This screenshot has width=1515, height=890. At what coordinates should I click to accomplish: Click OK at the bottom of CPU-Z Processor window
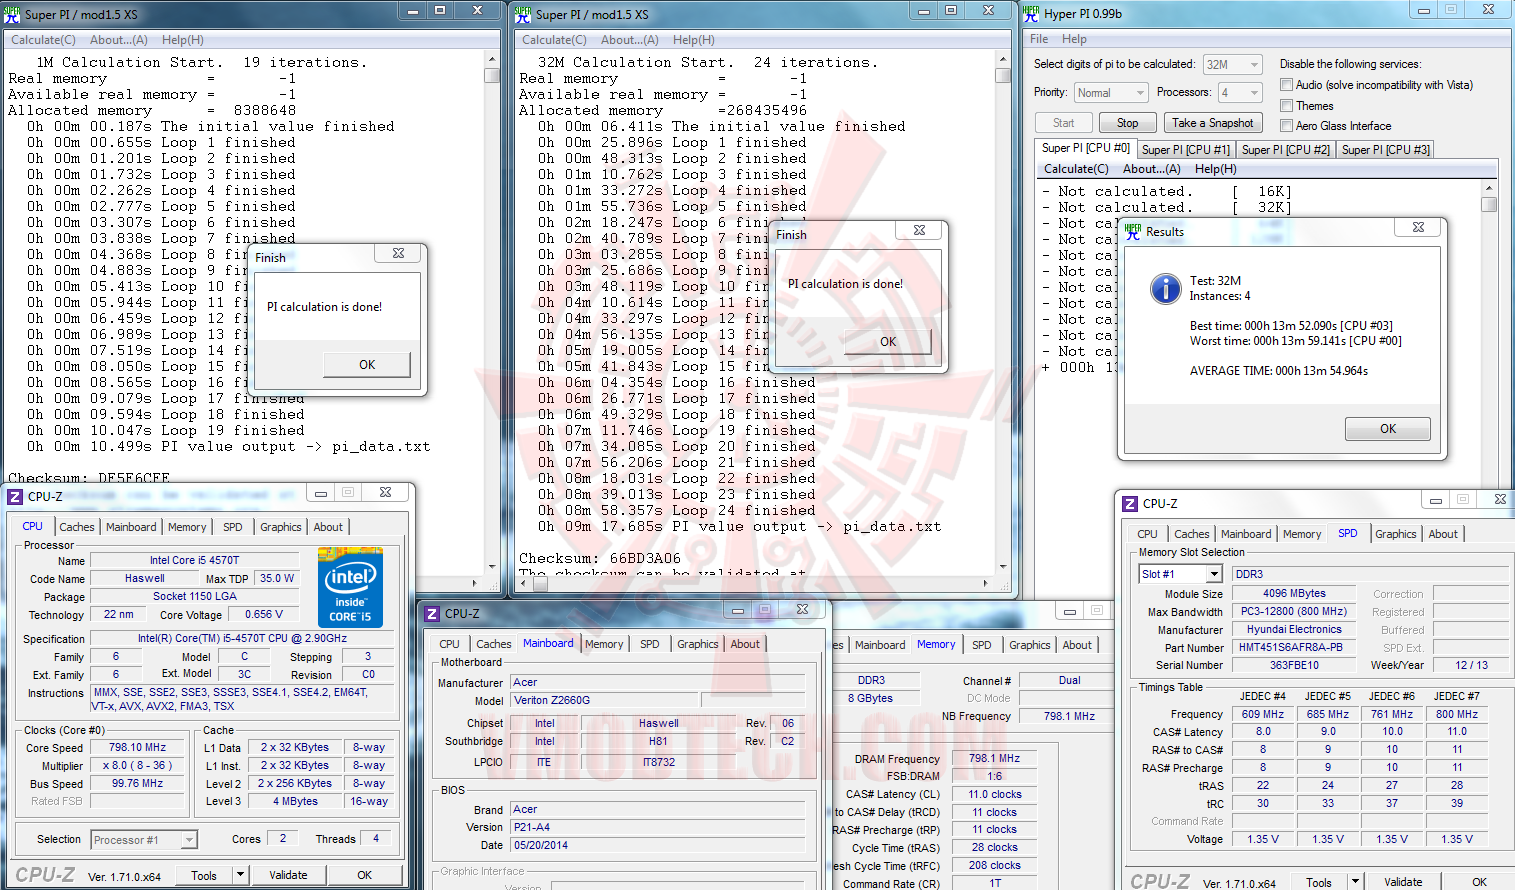pos(365,875)
